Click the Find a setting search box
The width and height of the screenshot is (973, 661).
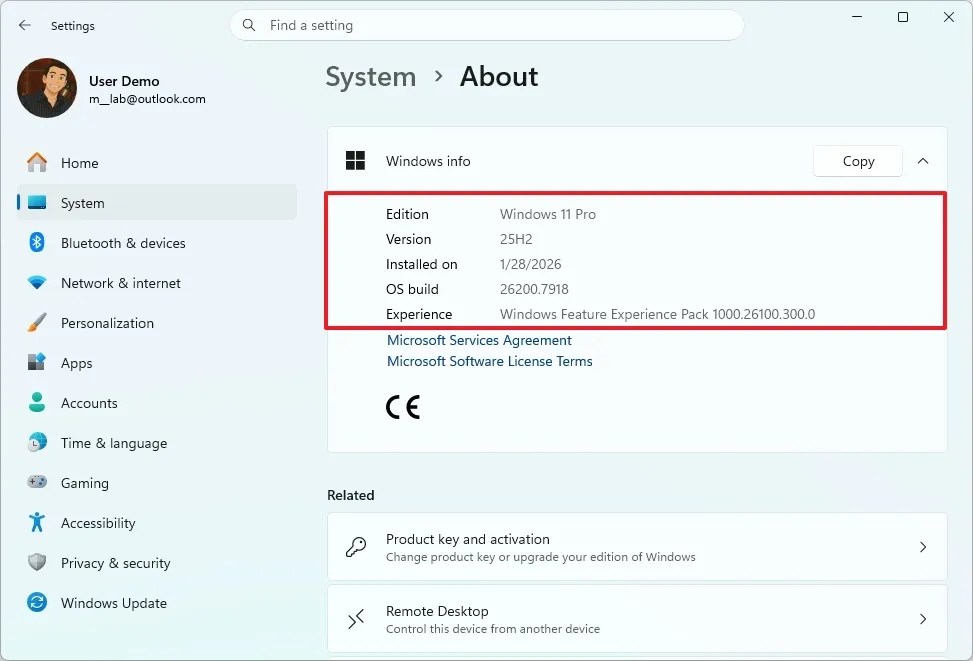click(x=487, y=25)
